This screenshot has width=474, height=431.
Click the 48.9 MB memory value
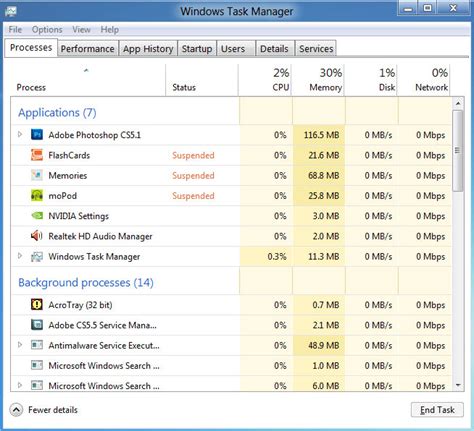tap(324, 345)
